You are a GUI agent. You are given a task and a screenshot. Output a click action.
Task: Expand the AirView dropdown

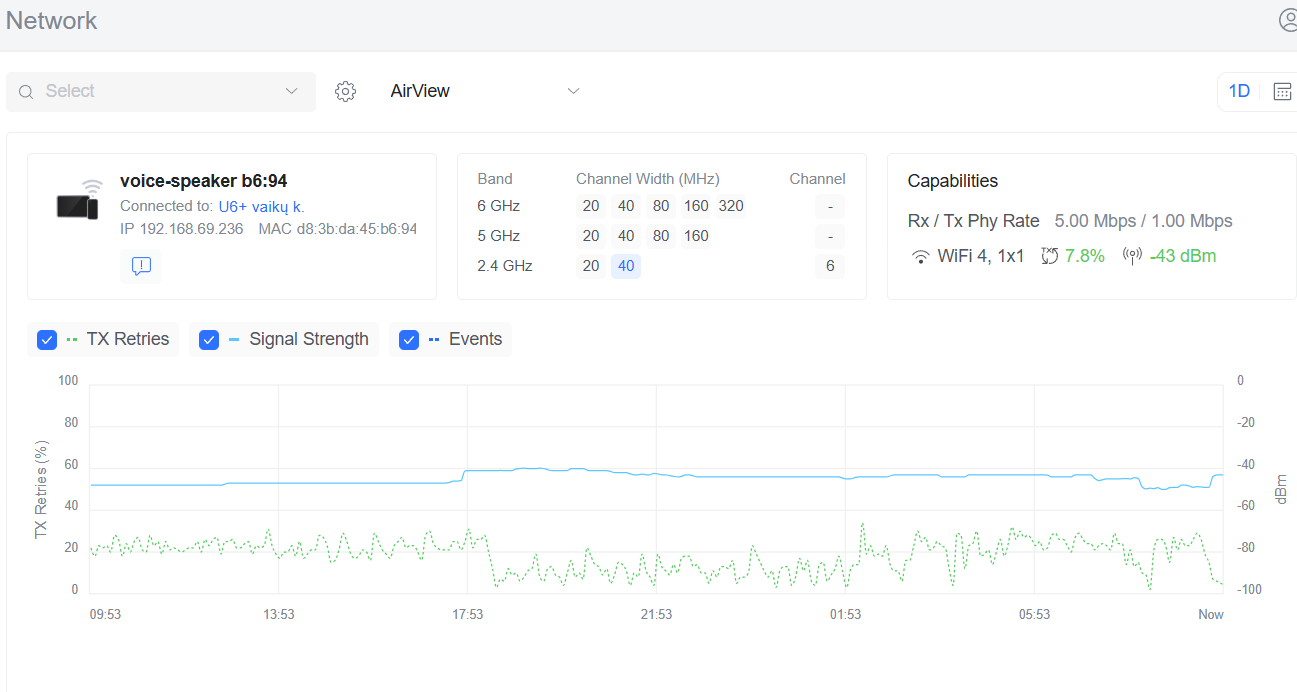click(x=485, y=91)
